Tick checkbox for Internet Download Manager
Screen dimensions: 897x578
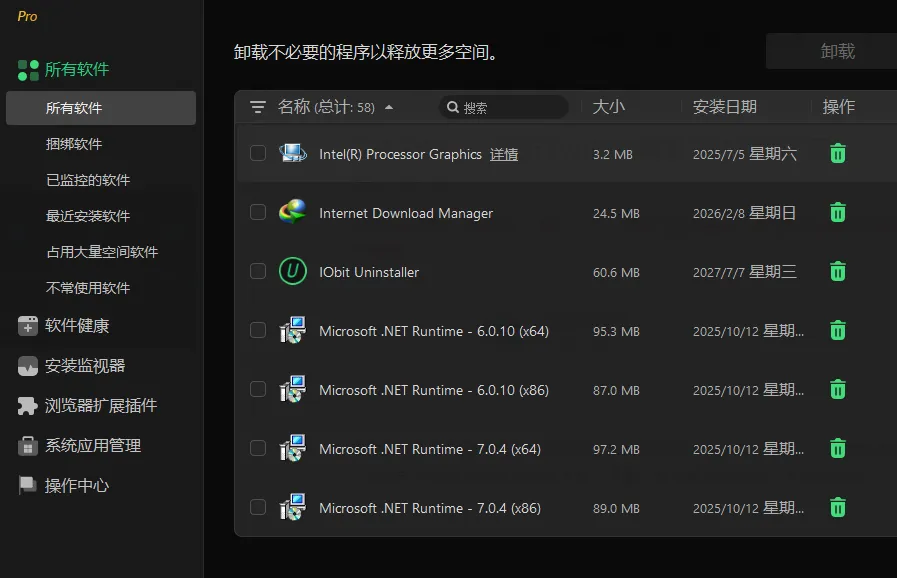[x=258, y=212]
